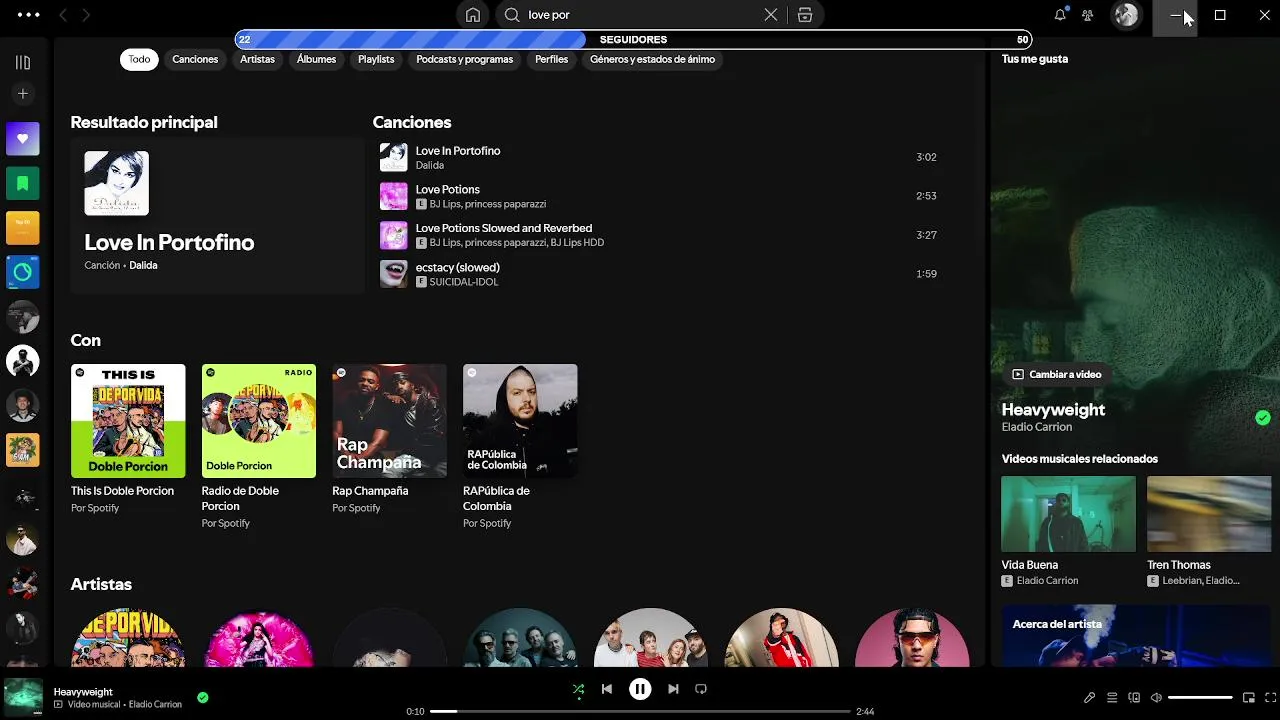Open the lyrics microphone icon

[1090, 698]
